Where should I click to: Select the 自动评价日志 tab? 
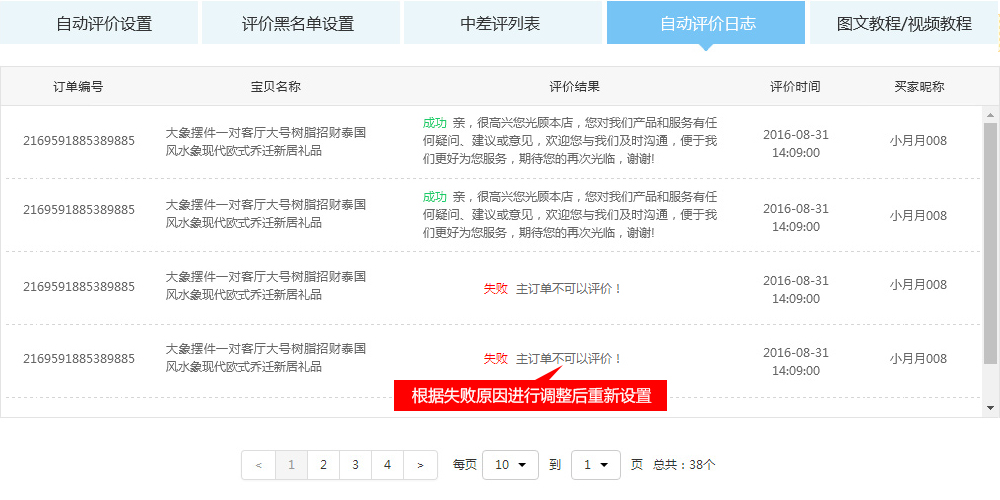pyautogui.click(x=706, y=23)
